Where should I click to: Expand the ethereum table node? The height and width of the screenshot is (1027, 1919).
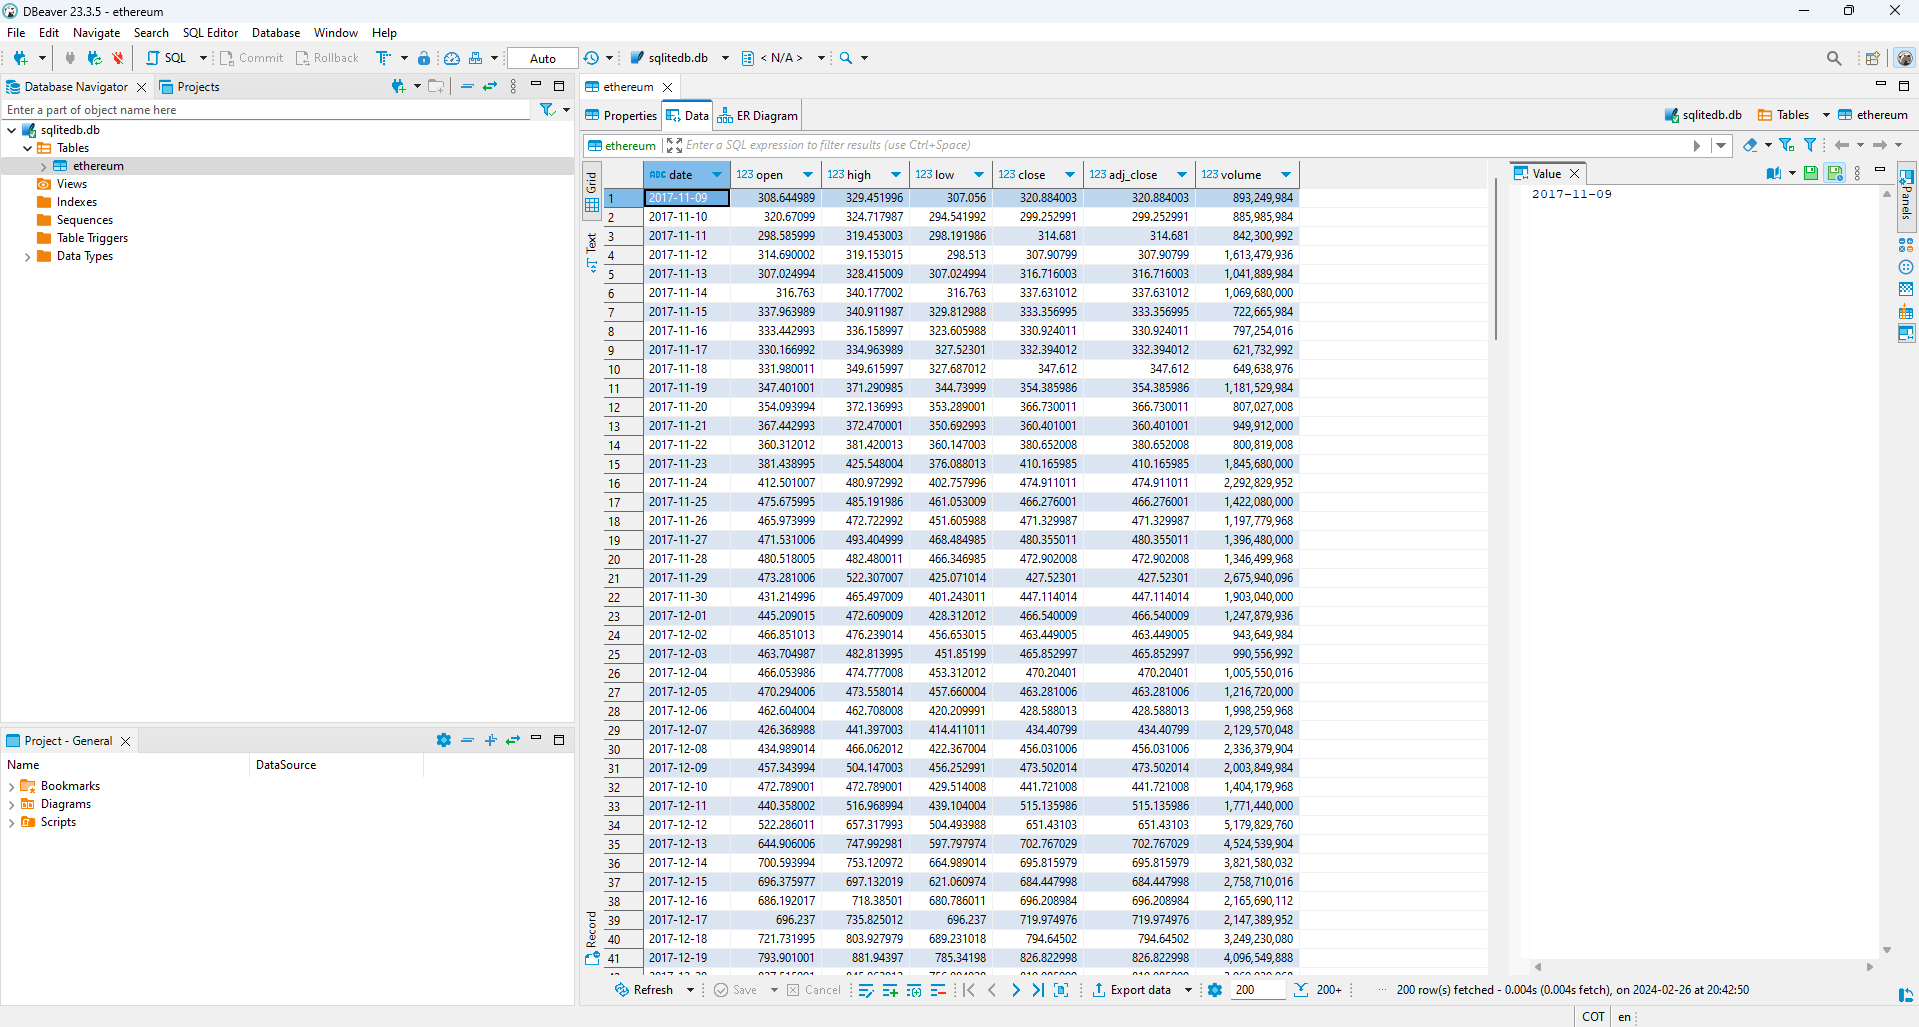click(43, 166)
